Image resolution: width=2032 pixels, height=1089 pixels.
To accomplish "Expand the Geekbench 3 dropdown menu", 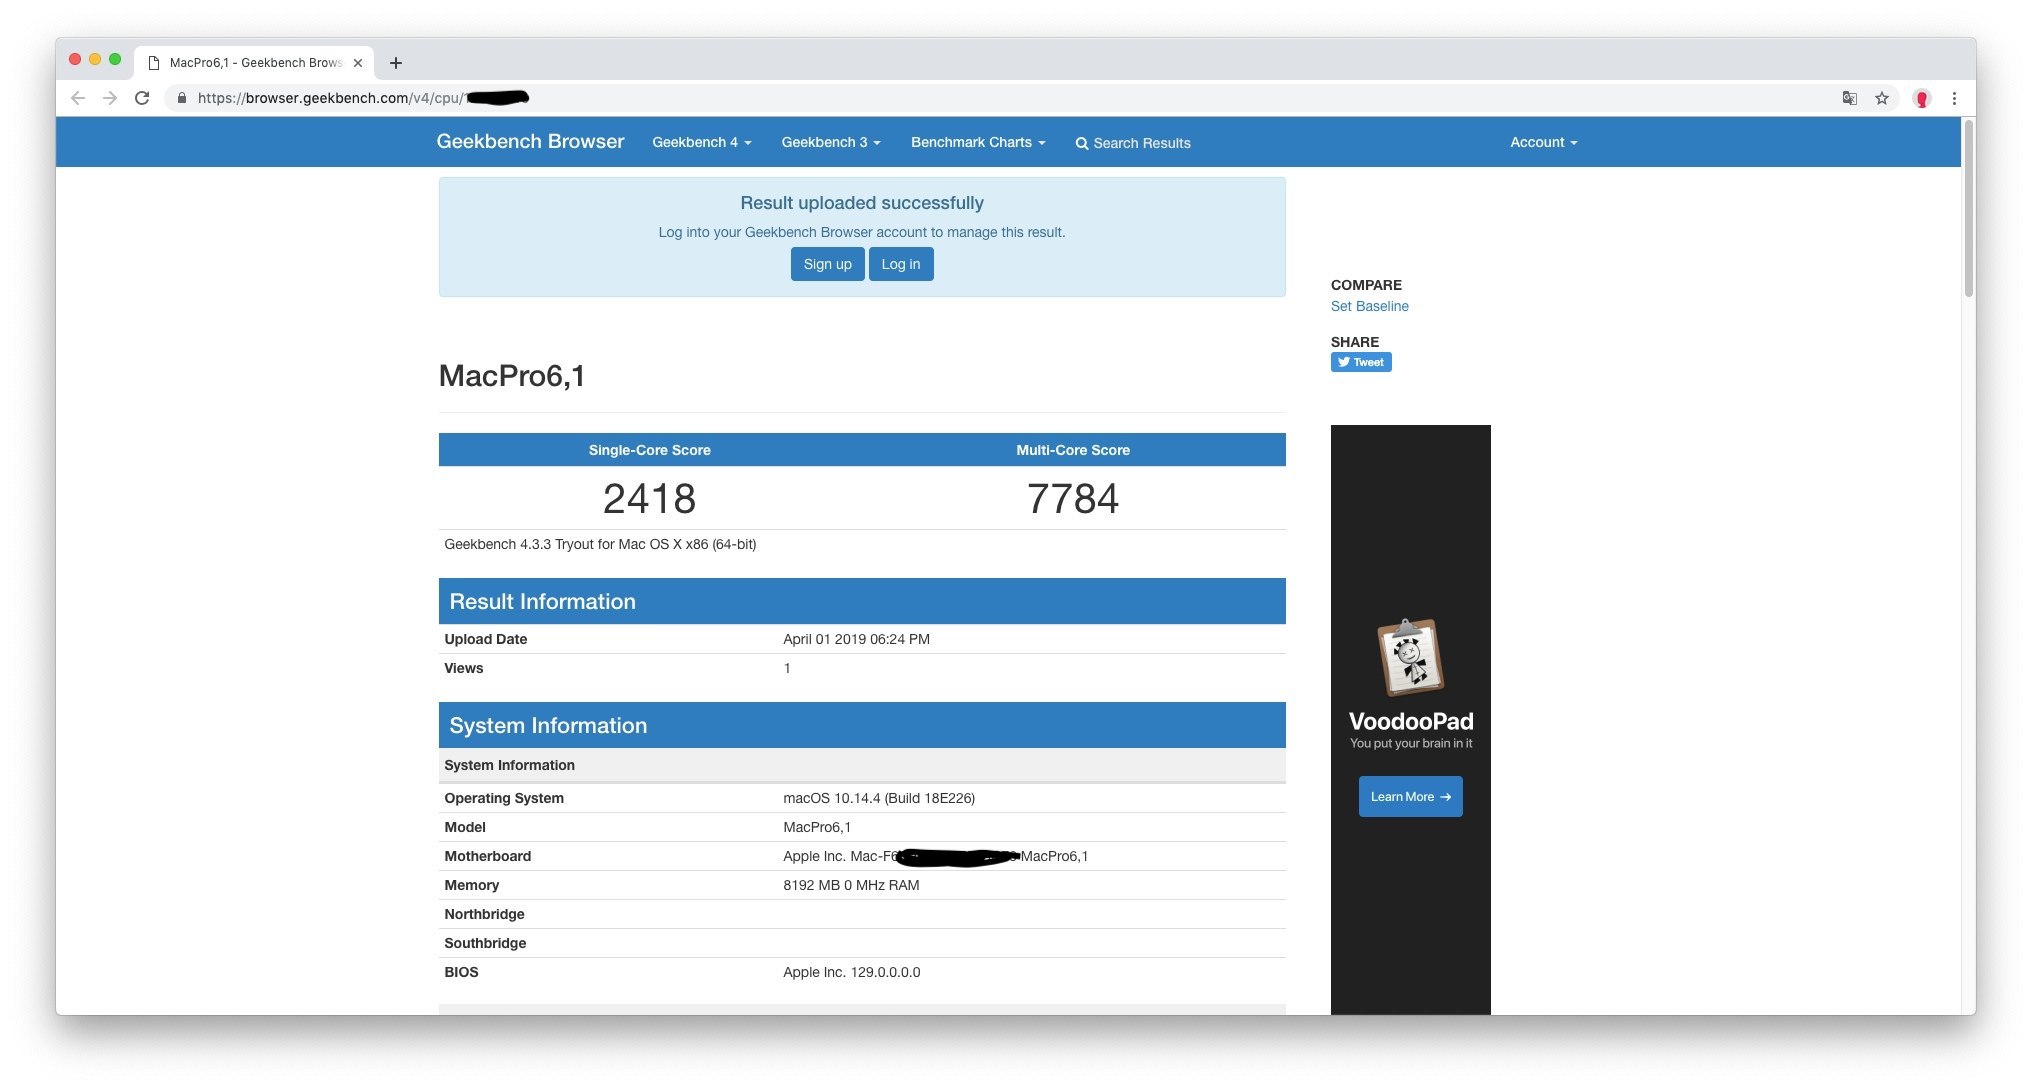I will click(830, 142).
